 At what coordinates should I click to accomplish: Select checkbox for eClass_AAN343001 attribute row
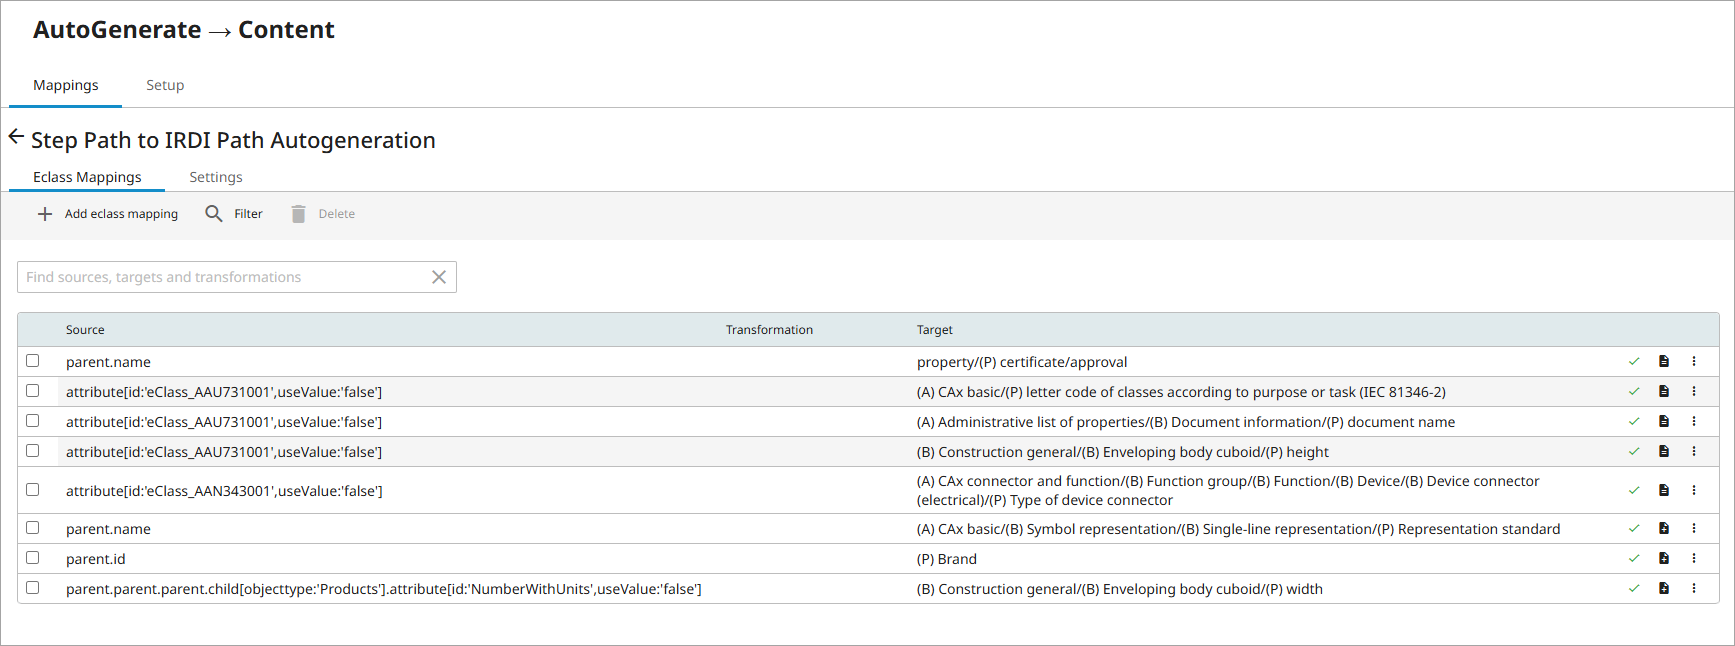click(33, 490)
